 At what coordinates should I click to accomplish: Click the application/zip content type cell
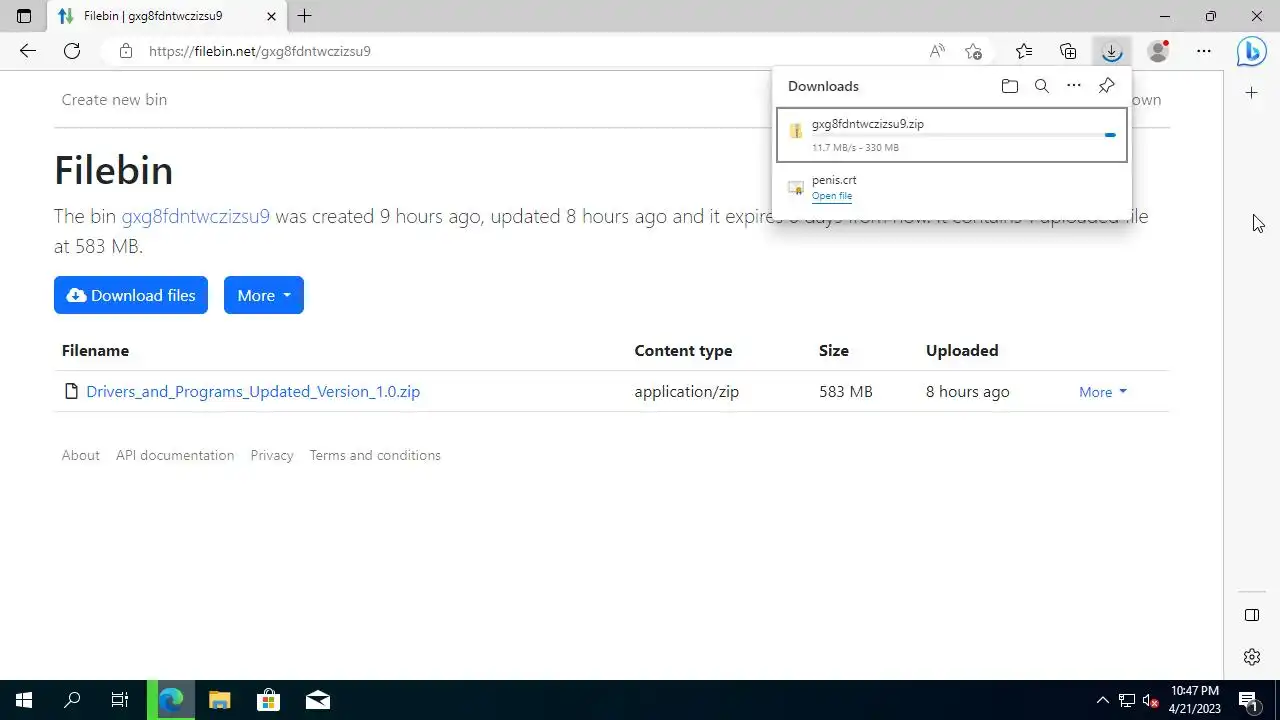coord(687,392)
